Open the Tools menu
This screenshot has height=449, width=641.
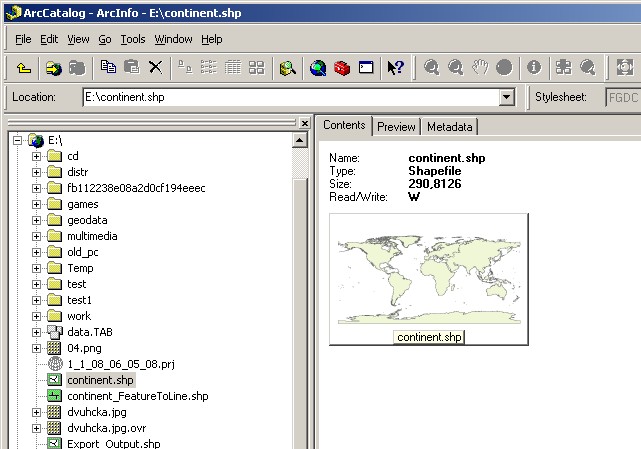(x=133, y=39)
